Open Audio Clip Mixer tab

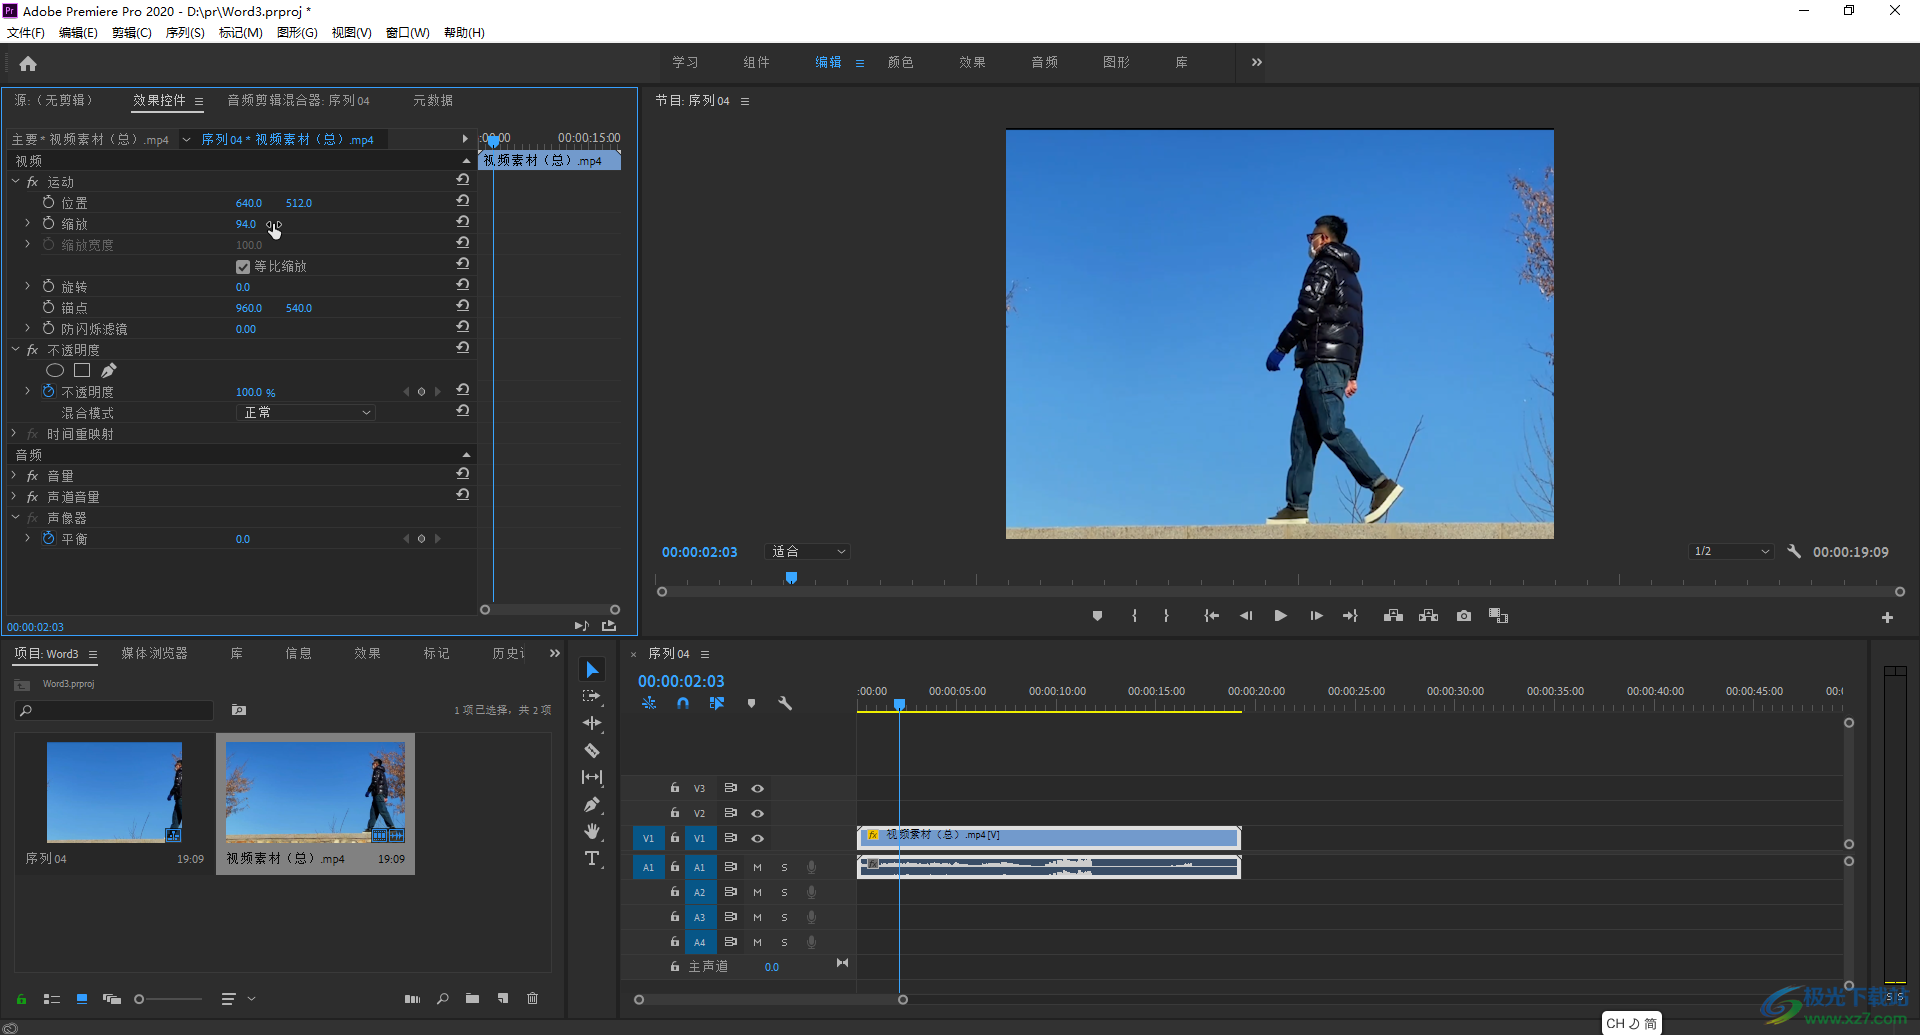[298, 100]
